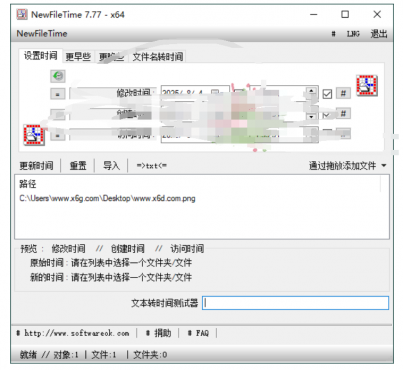The height and width of the screenshot is (370, 403).
Task: Click the 新的时间 preview line
Action: (x=111, y=277)
